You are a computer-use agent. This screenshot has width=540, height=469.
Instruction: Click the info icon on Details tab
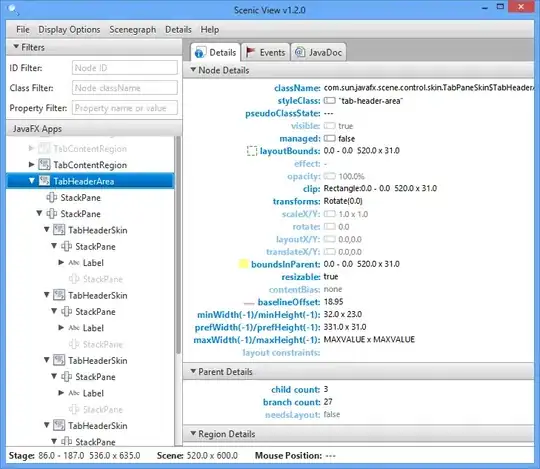pyautogui.click(x=199, y=53)
